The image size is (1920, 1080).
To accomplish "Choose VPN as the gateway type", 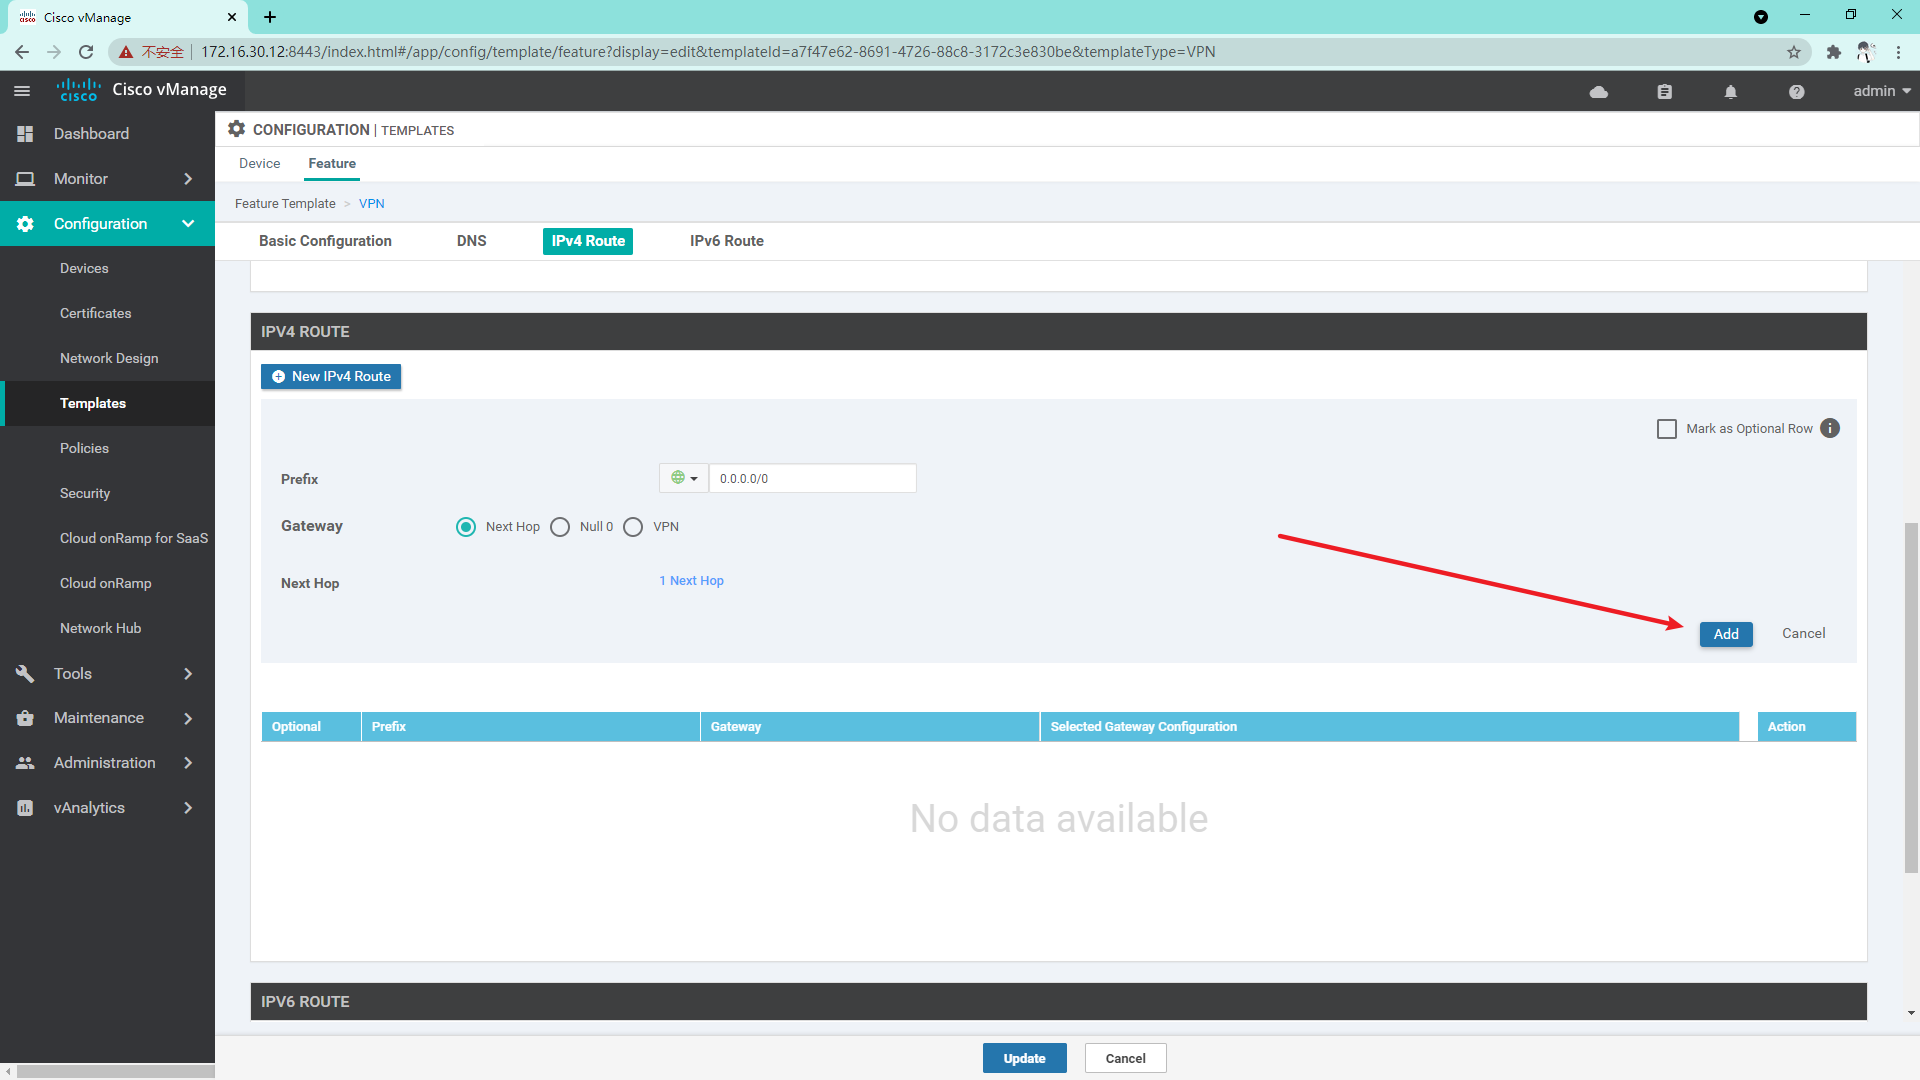I will [633, 527].
